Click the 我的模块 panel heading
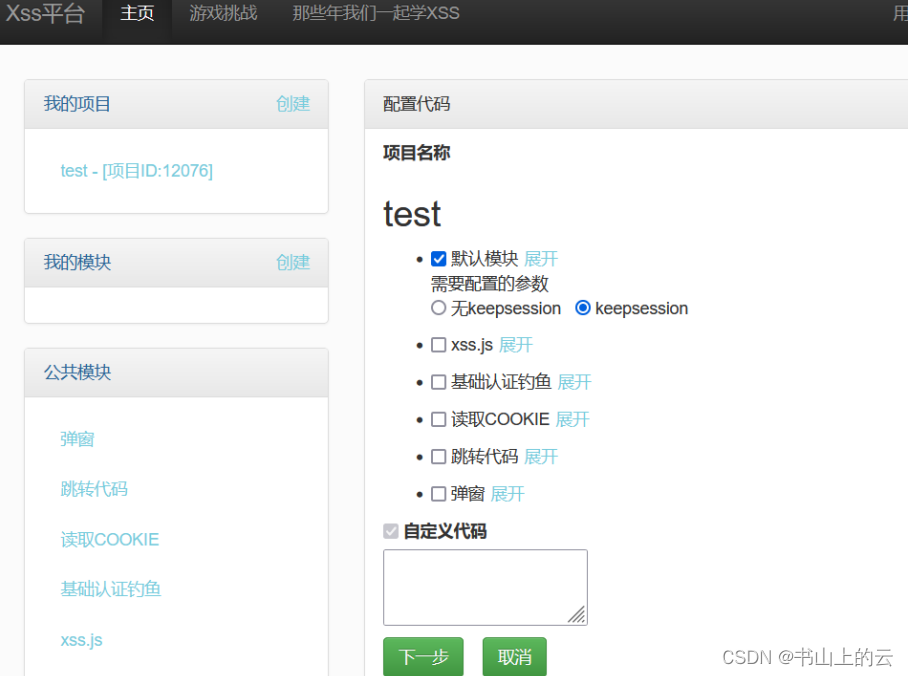The height and width of the screenshot is (676, 908). [77, 262]
